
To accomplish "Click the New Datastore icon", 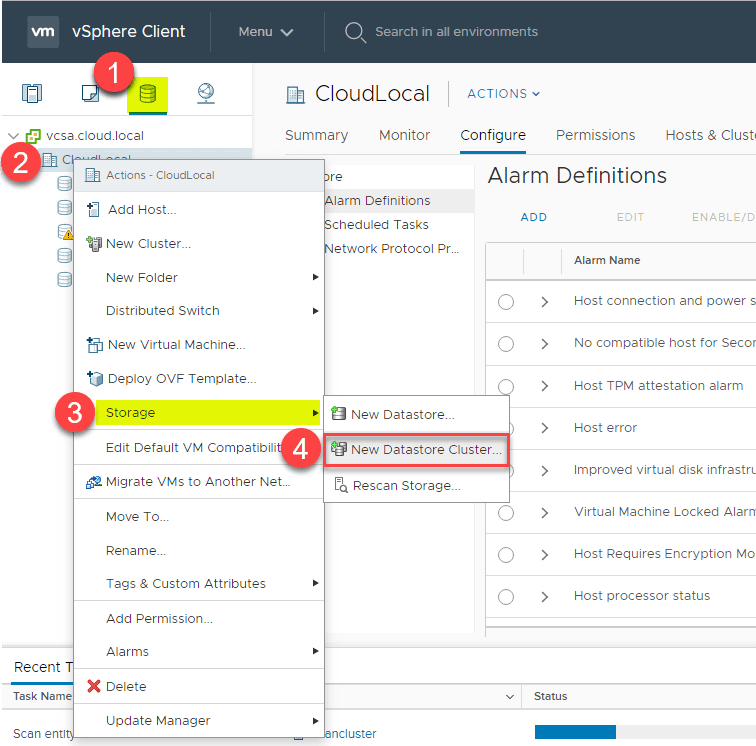I will pos(338,413).
